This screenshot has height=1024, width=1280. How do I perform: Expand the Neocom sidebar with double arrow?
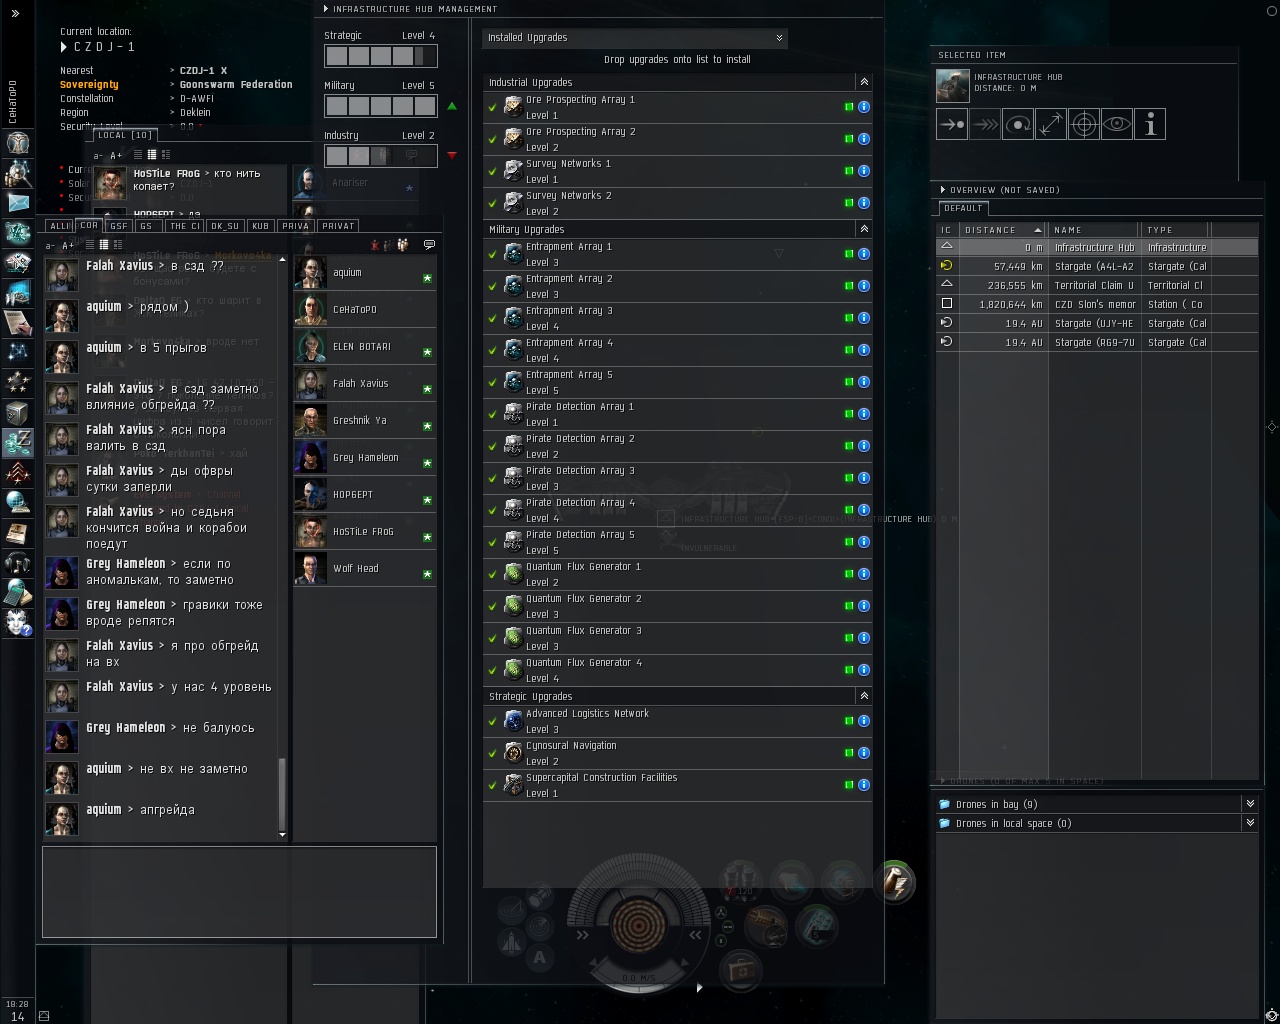[15, 14]
